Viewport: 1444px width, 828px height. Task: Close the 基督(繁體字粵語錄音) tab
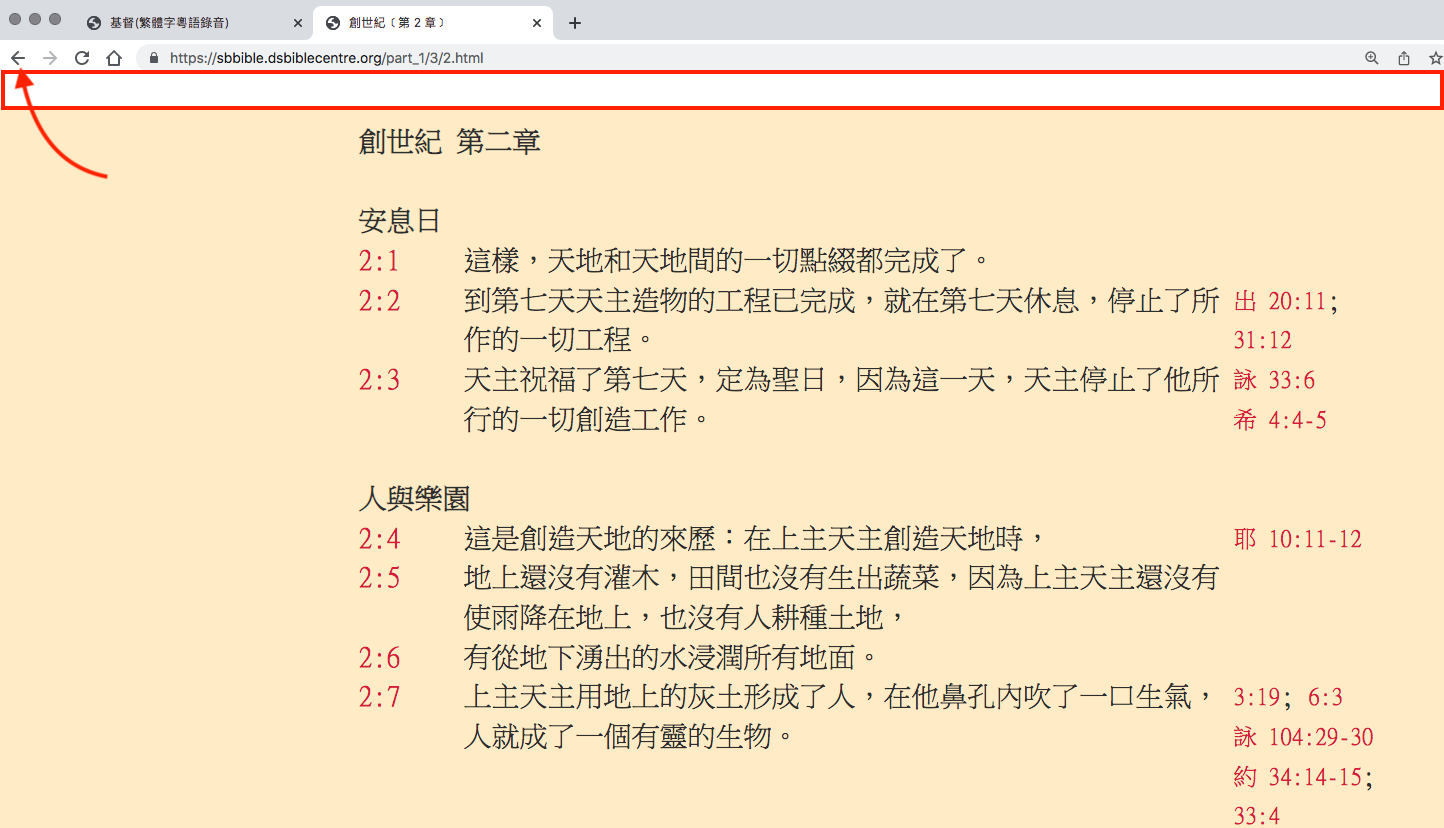pos(297,22)
